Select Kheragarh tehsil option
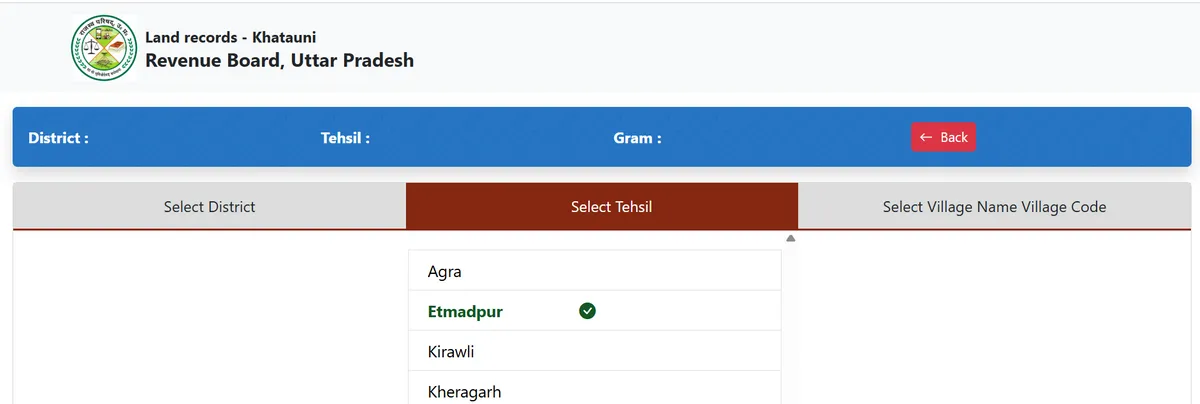Screen dimensions: 1200x404 pos(464,391)
